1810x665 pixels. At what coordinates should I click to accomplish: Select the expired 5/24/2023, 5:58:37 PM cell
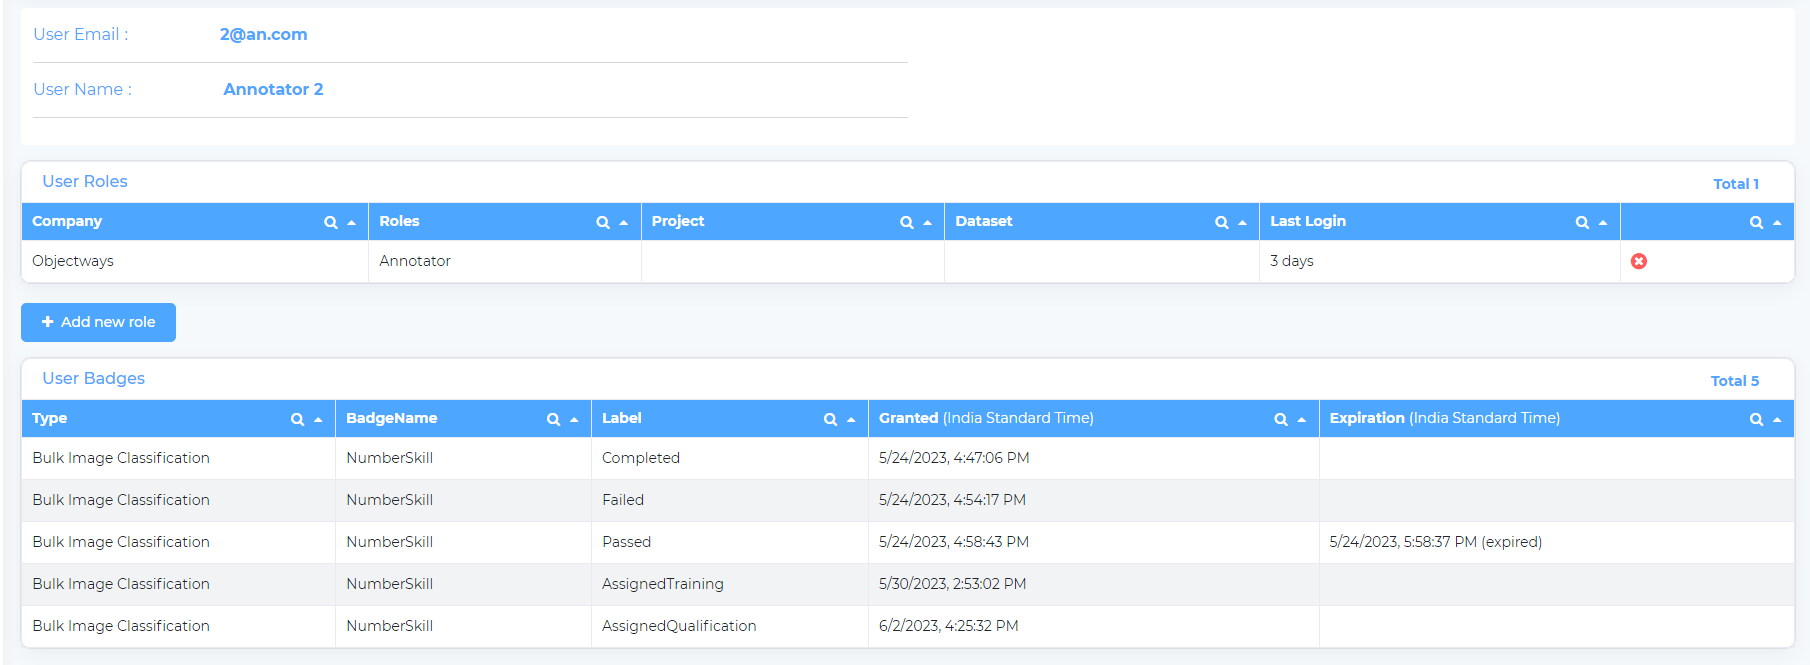[x=1557, y=542]
